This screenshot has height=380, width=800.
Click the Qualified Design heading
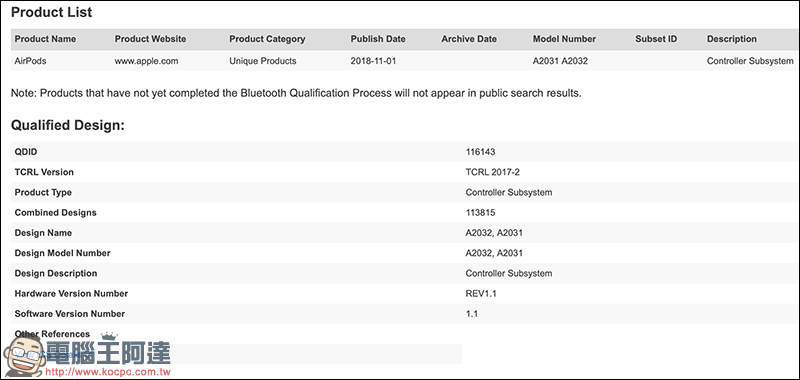pos(68,125)
